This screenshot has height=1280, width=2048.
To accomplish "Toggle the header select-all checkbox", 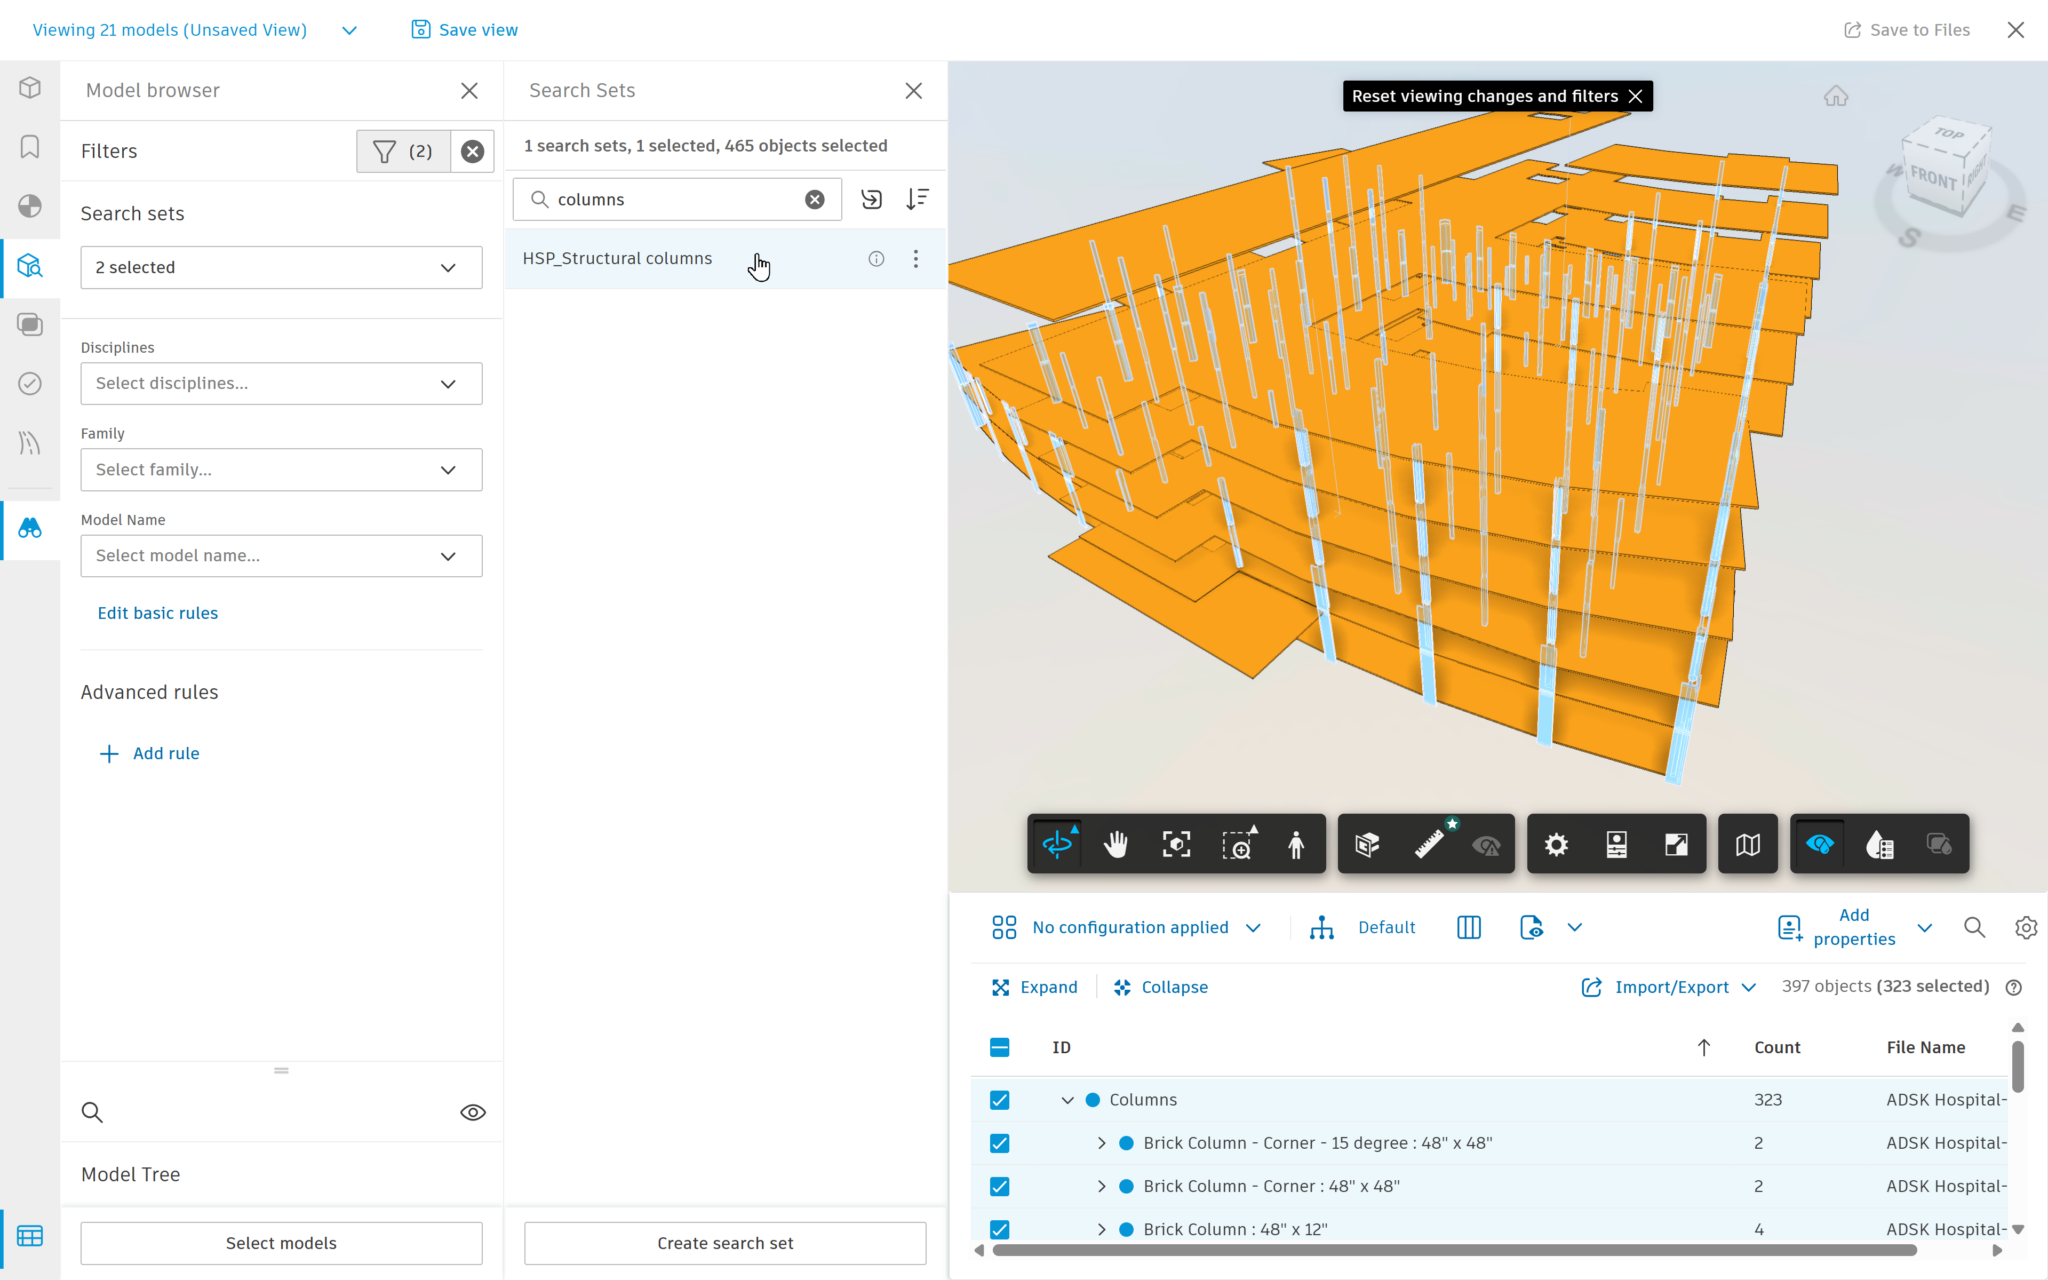I will (x=1000, y=1047).
